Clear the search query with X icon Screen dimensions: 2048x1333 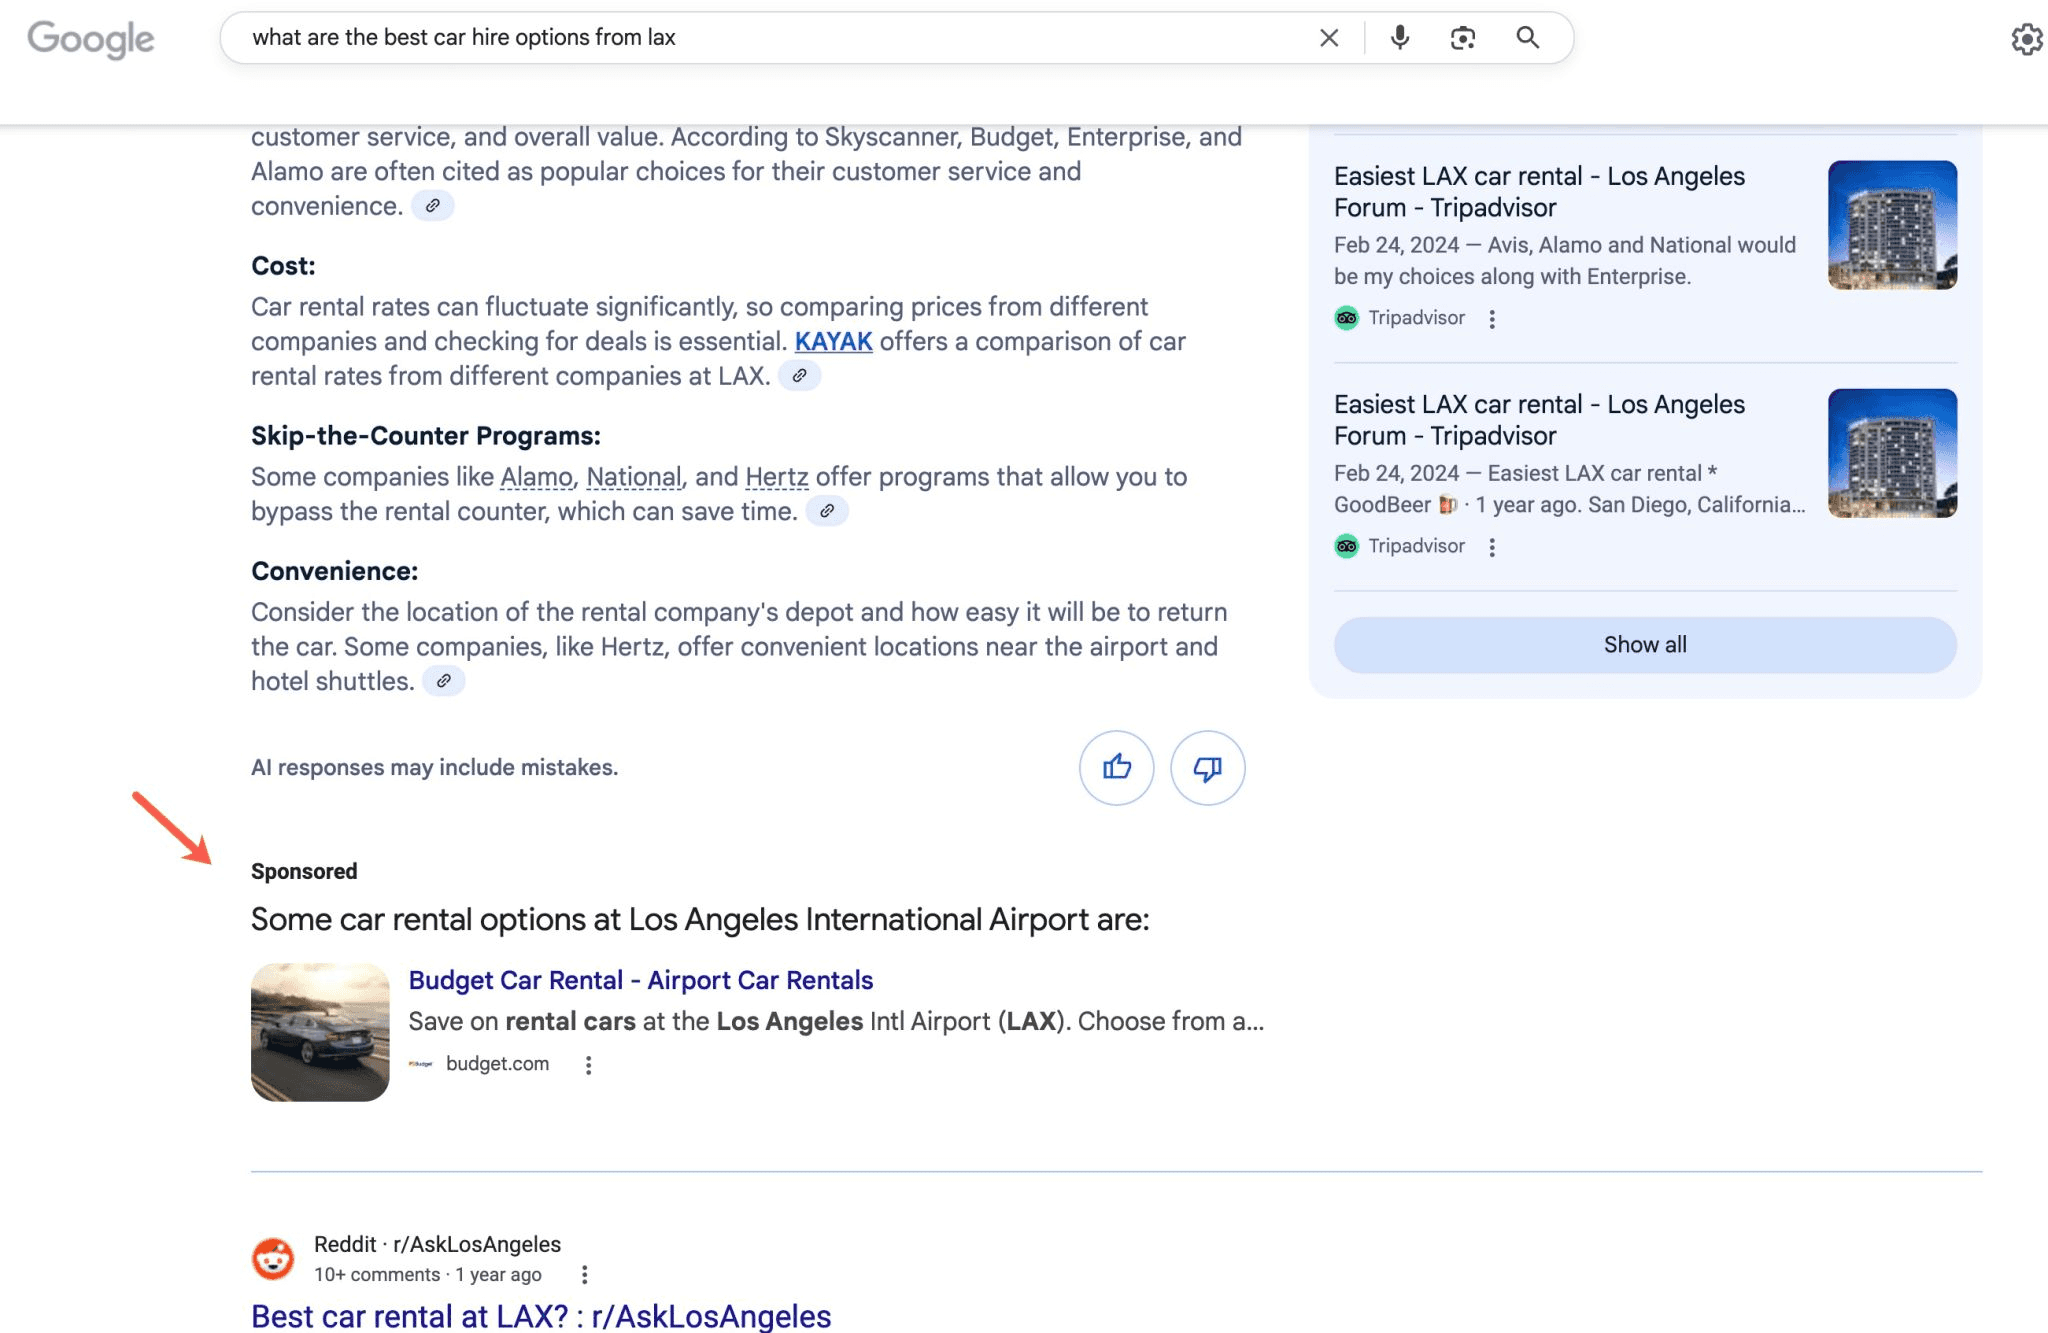pyautogui.click(x=1329, y=38)
